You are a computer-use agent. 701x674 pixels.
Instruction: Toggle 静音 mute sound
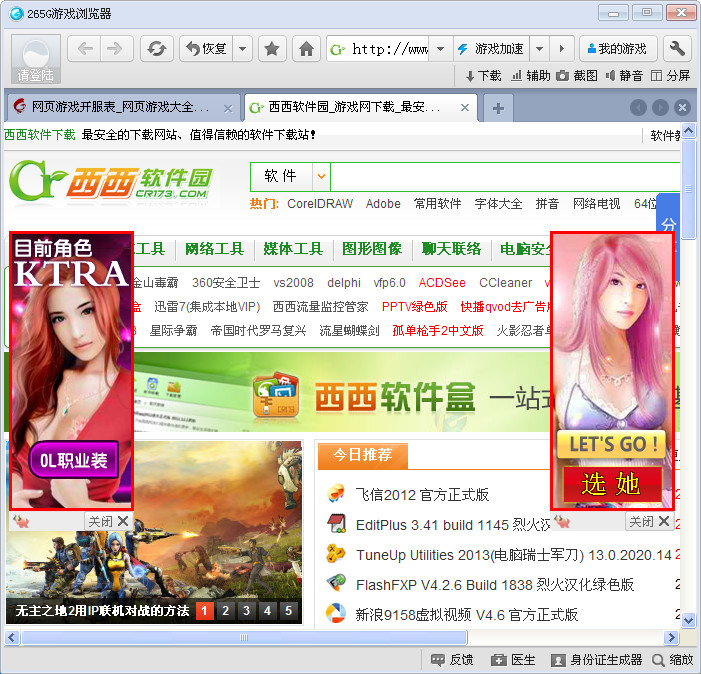click(624, 76)
